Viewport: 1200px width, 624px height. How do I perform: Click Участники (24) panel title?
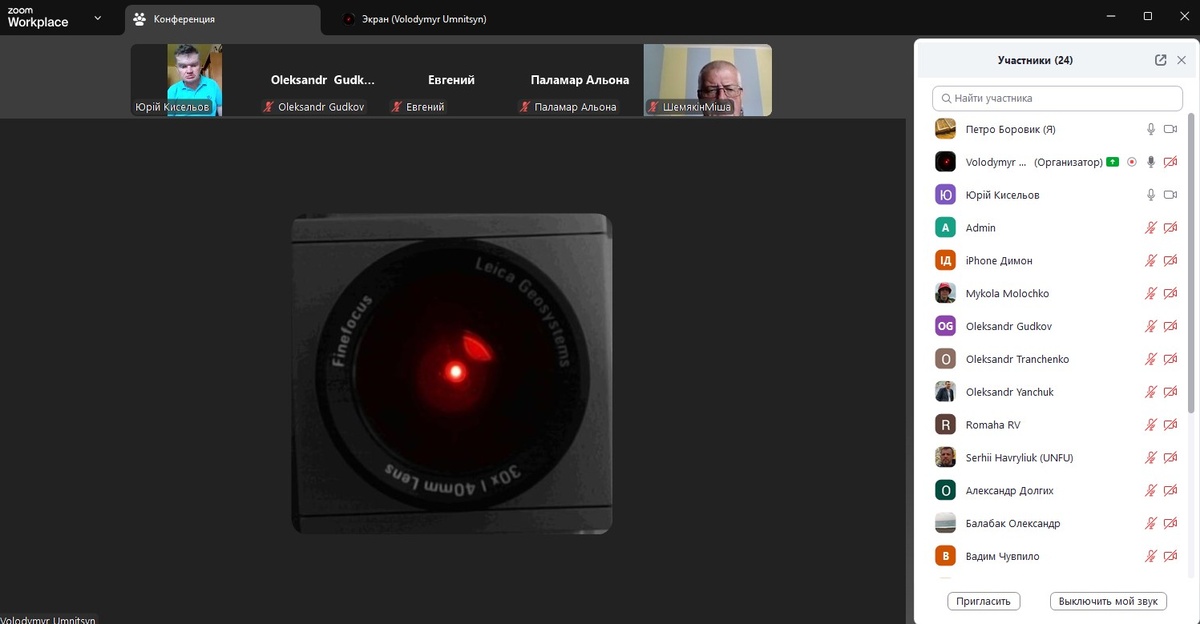1035,60
